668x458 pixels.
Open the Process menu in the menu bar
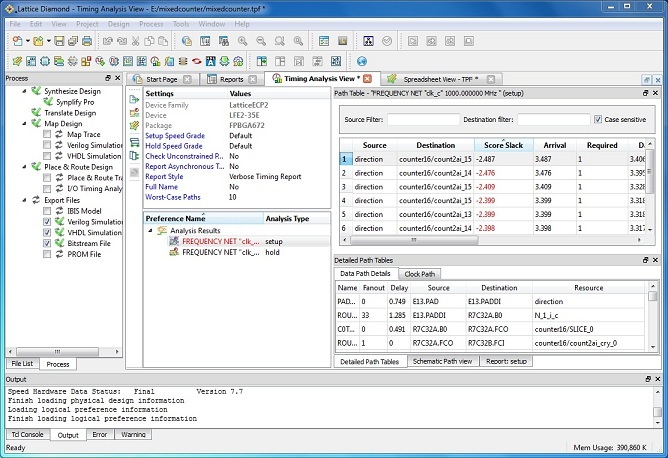[x=151, y=22]
